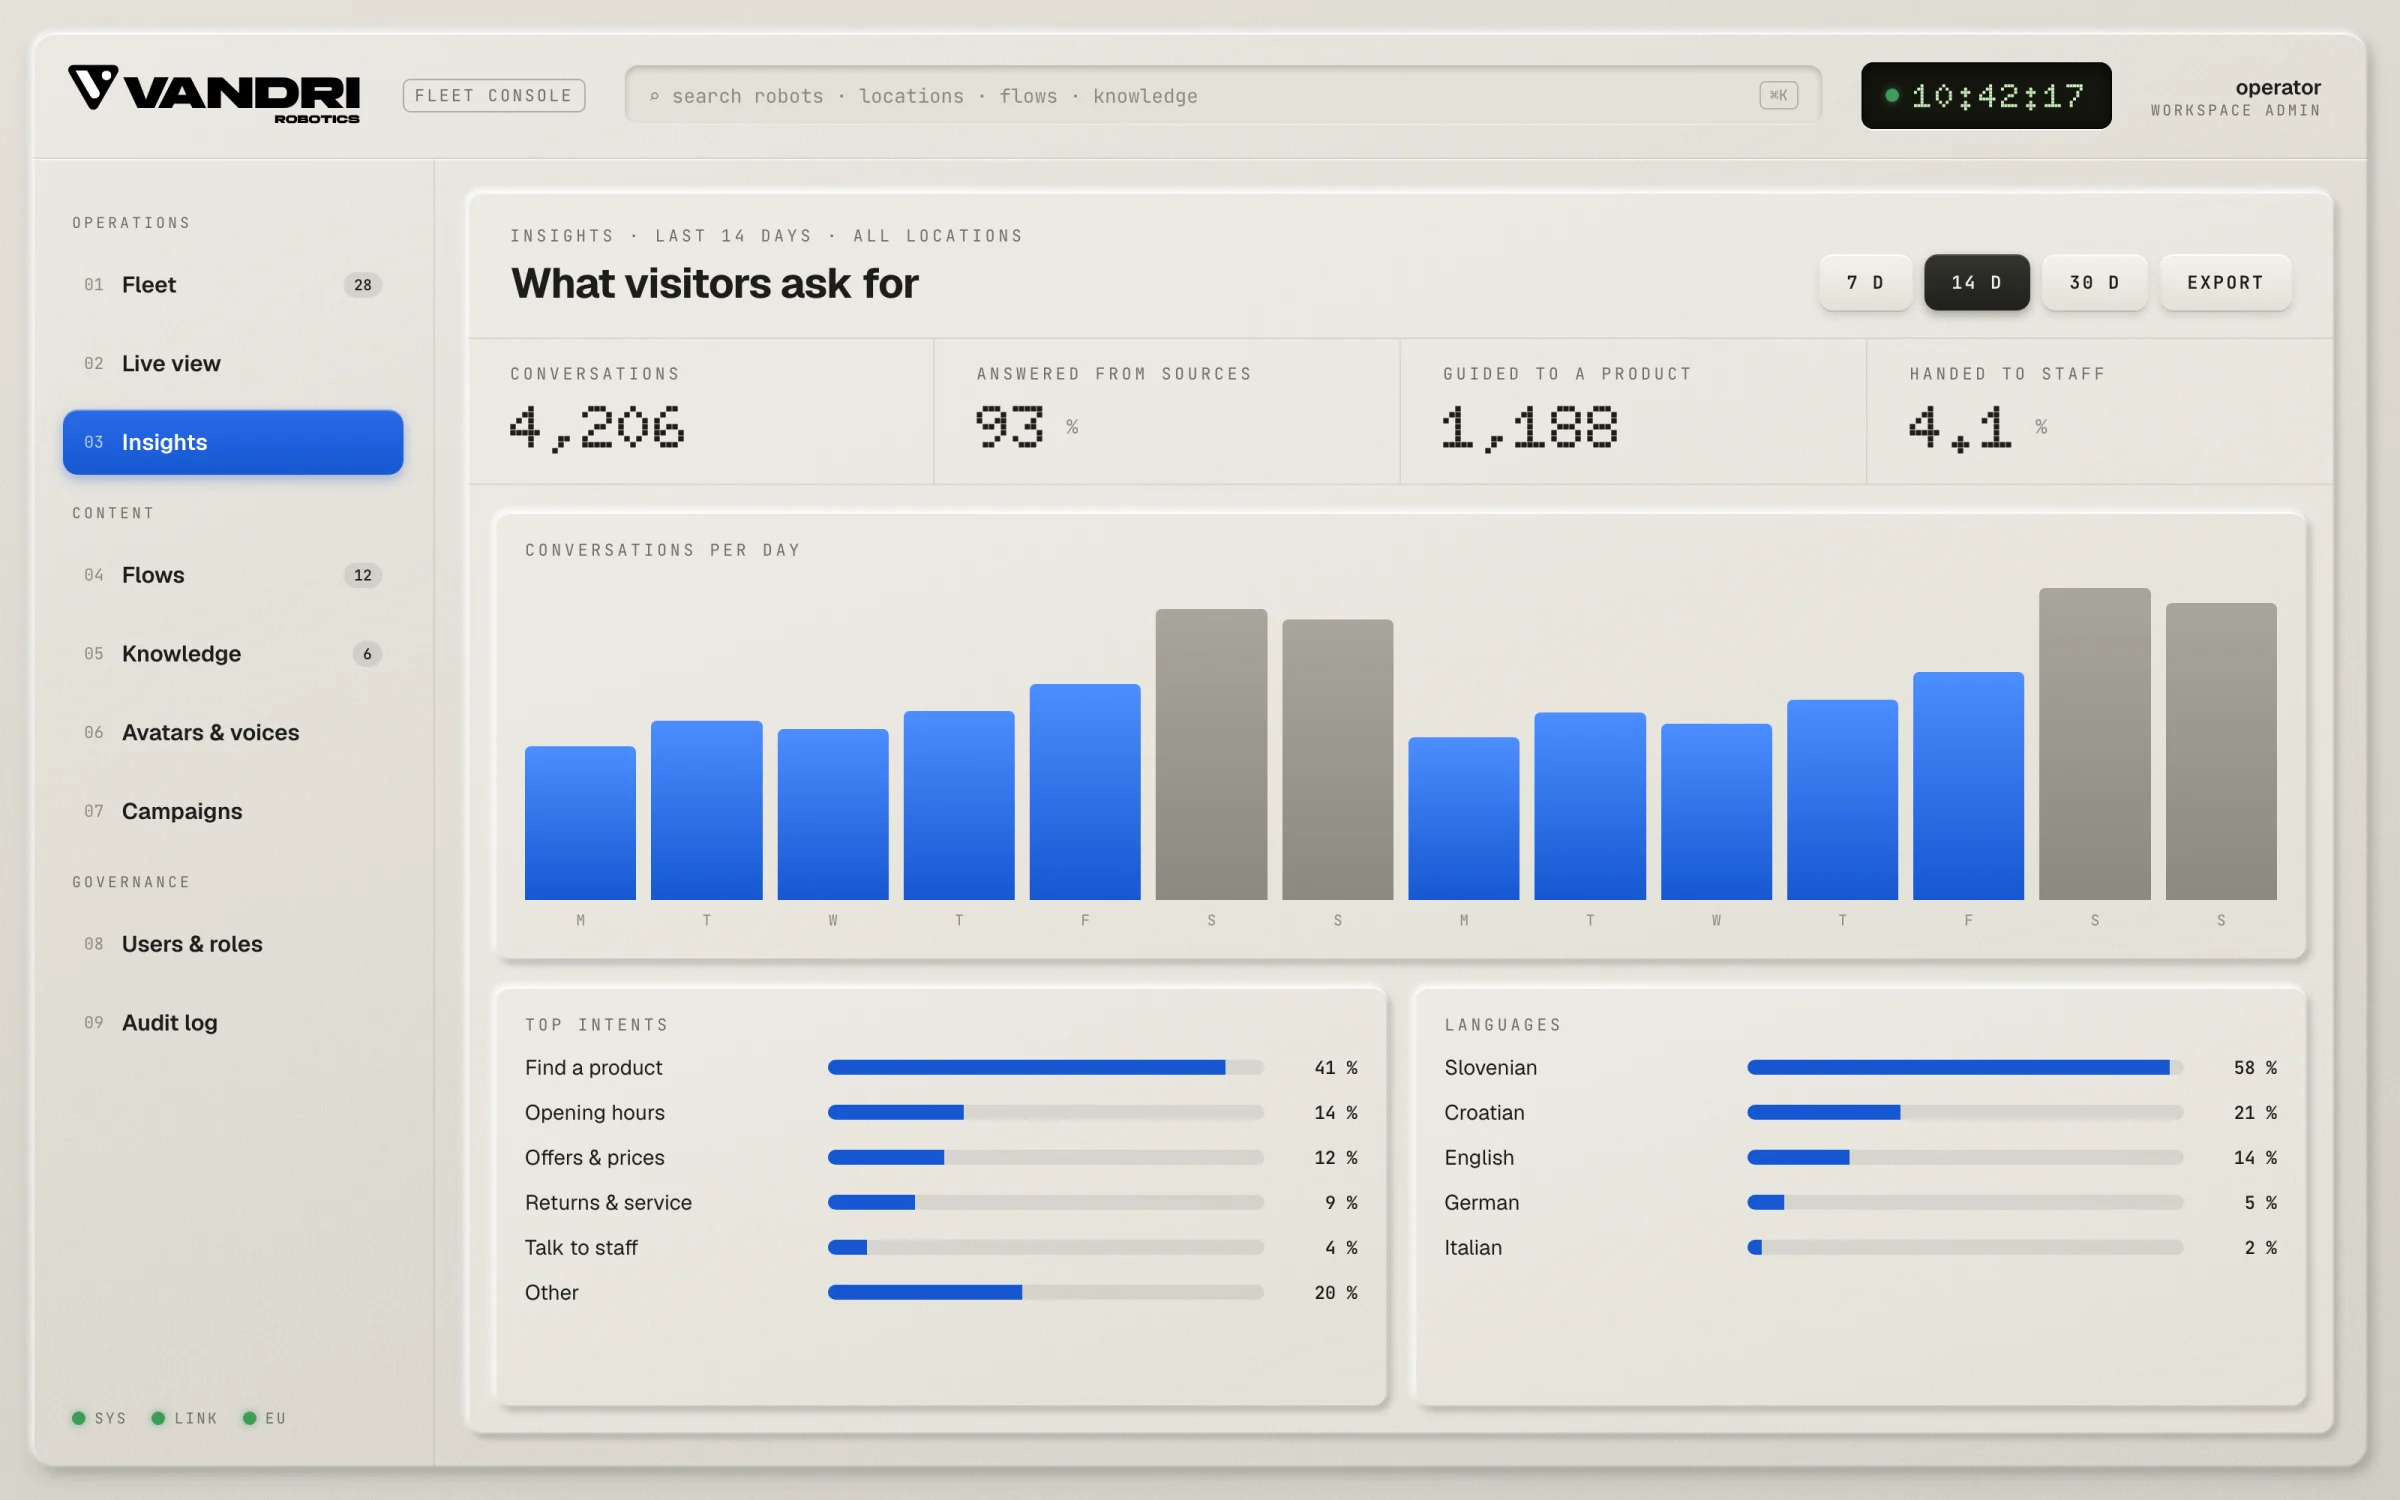Focus the search robots input field
The image size is (2400, 1500).
[x=1222, y=96]
